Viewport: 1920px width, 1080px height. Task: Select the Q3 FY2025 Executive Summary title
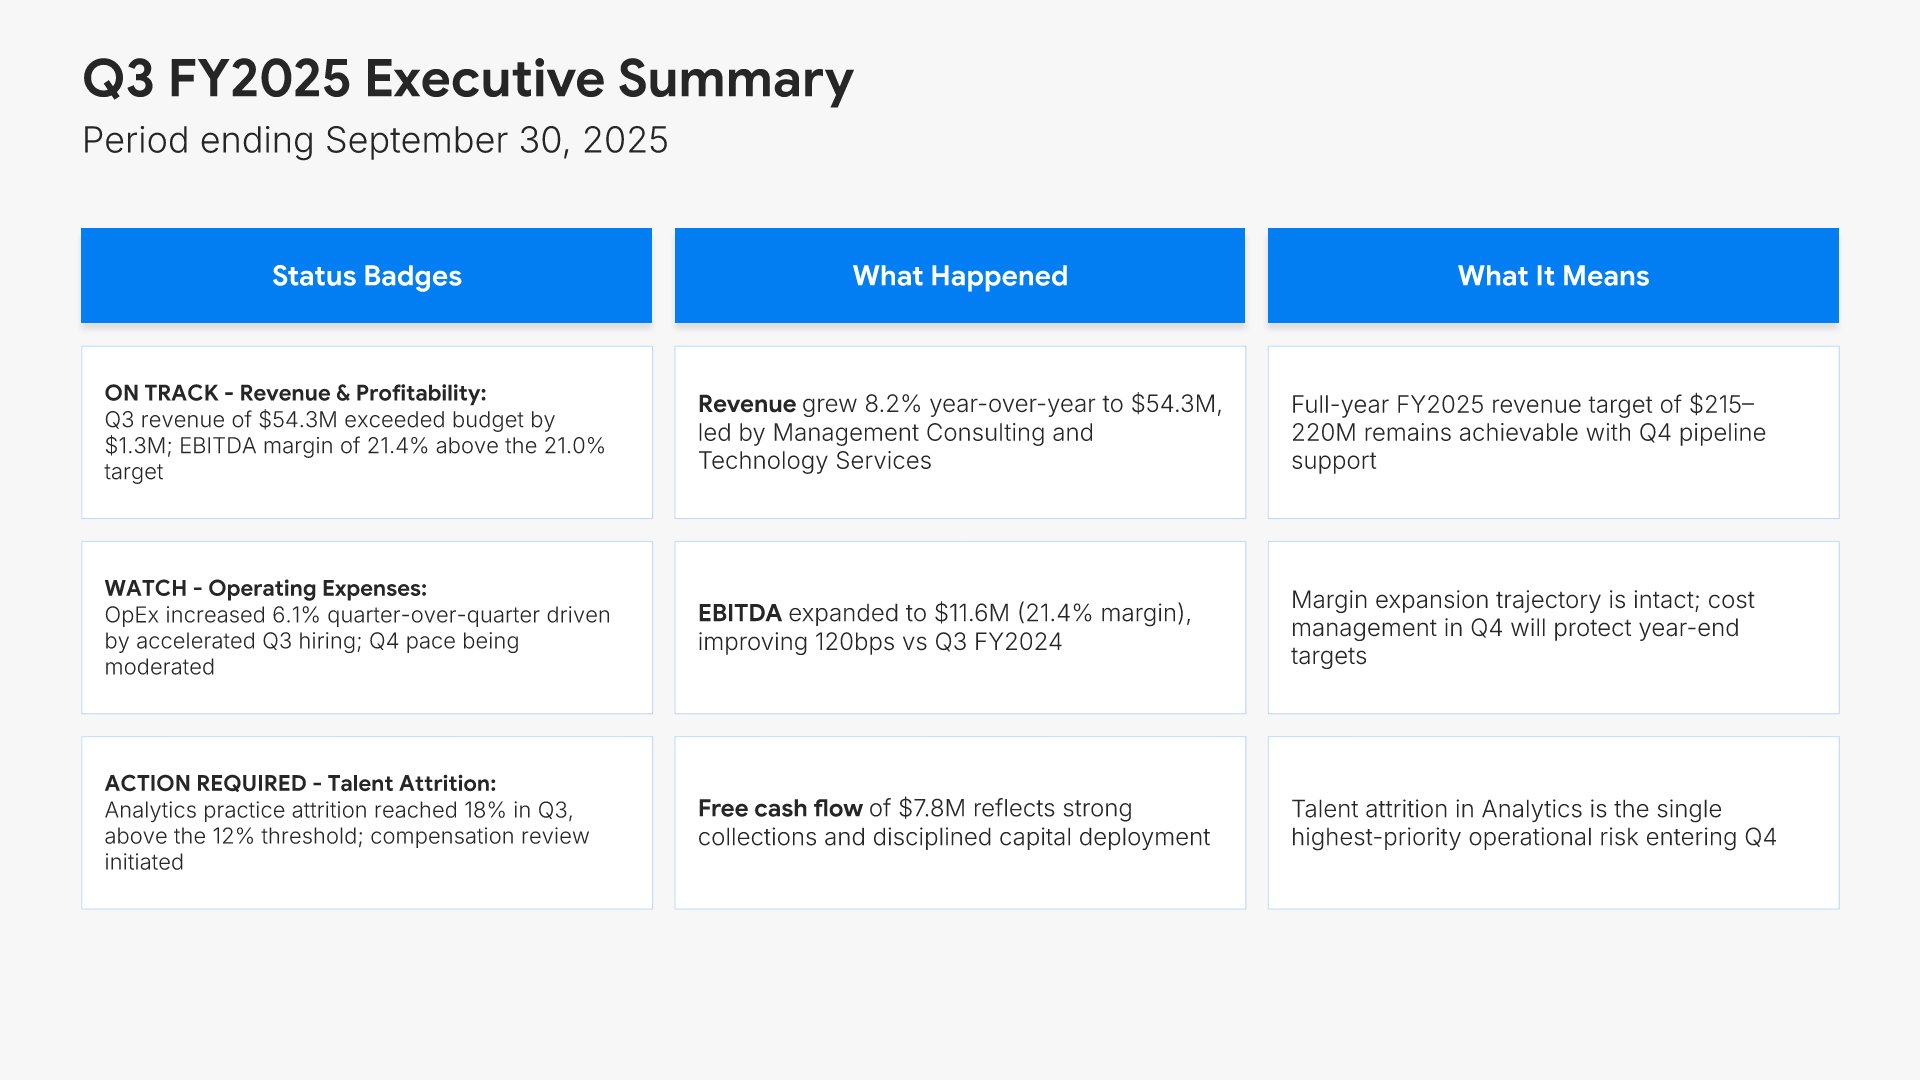(x=468, y=79)
